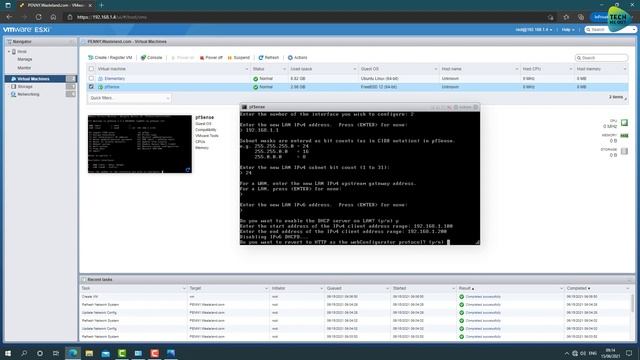This screenshot has width=640, height=360.
Task: Open File Explorer from the taskbar
Action: click(x=89, y=353)
